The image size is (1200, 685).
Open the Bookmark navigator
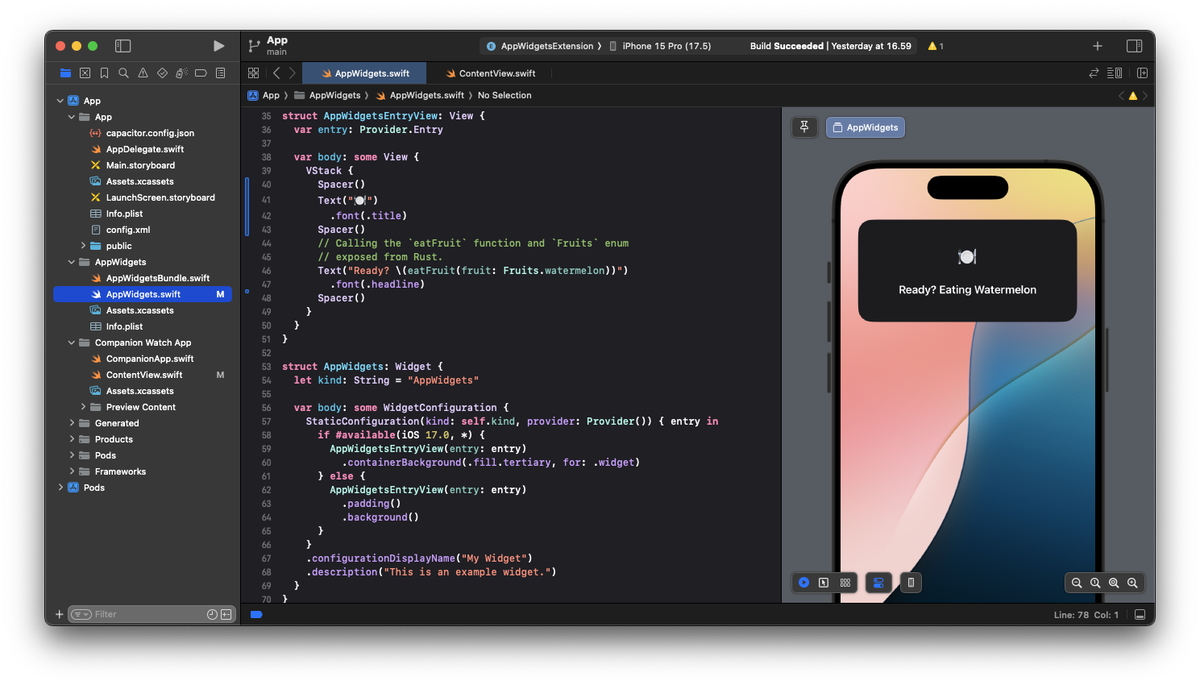tap(104, 73)
